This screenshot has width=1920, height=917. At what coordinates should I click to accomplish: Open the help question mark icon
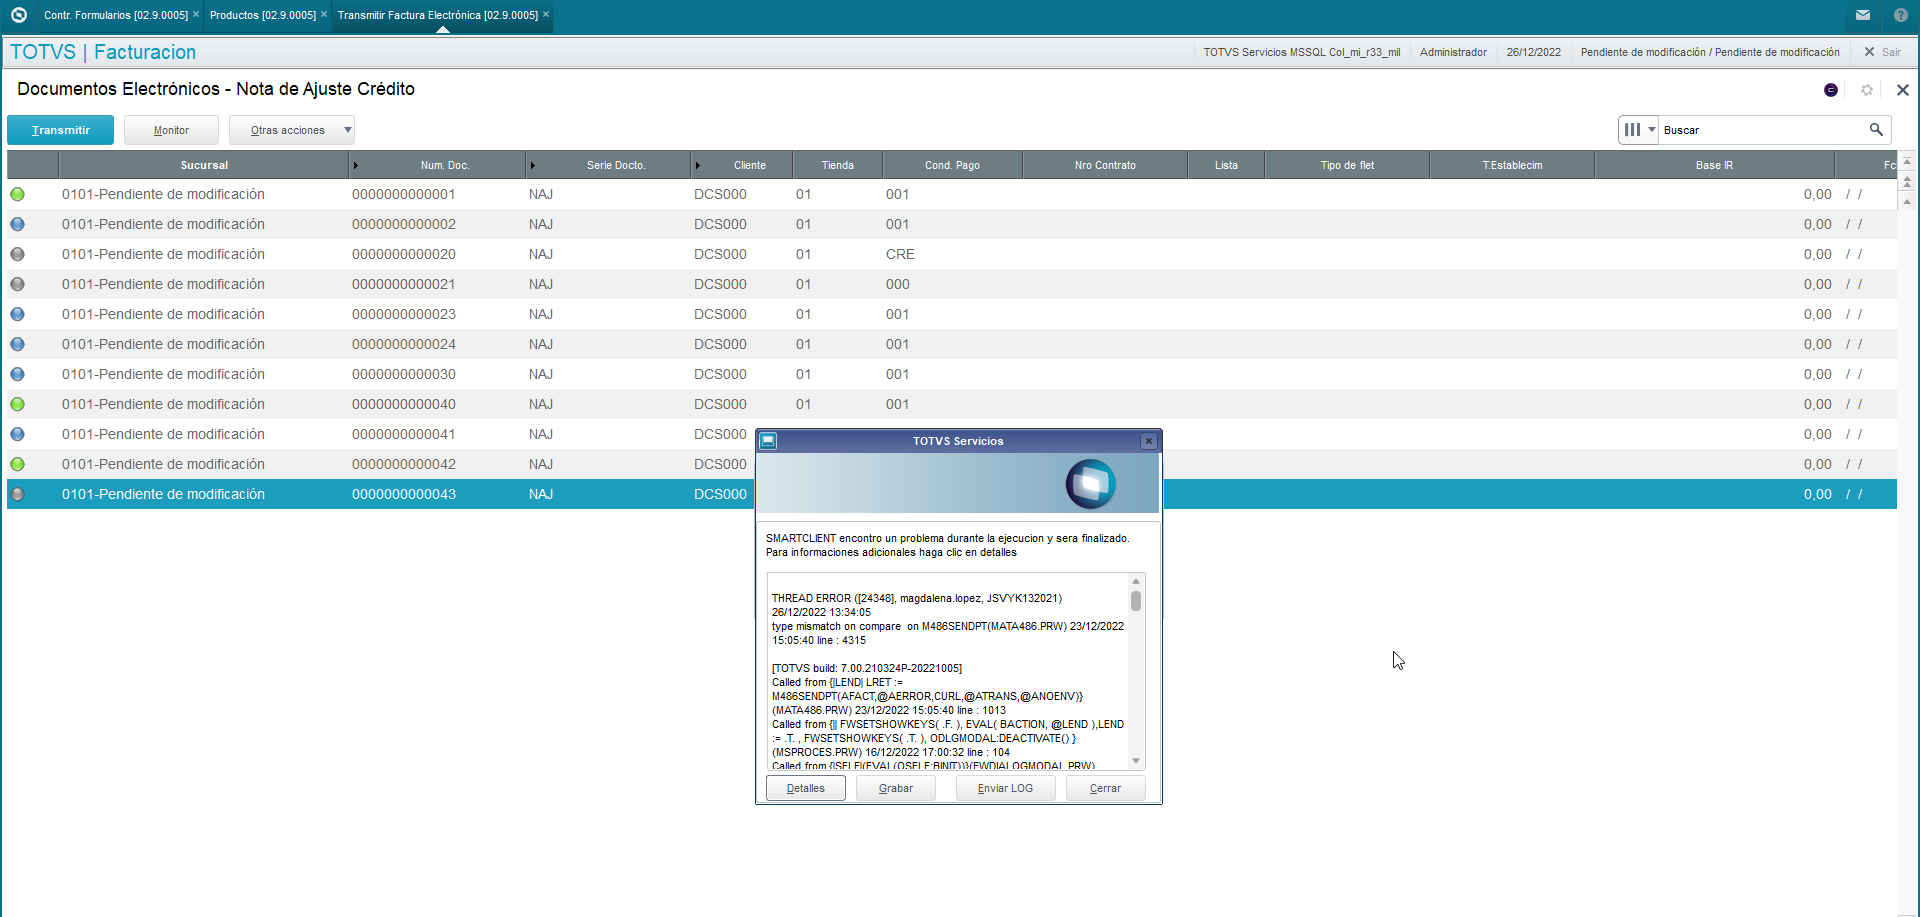pos(1901,15)
